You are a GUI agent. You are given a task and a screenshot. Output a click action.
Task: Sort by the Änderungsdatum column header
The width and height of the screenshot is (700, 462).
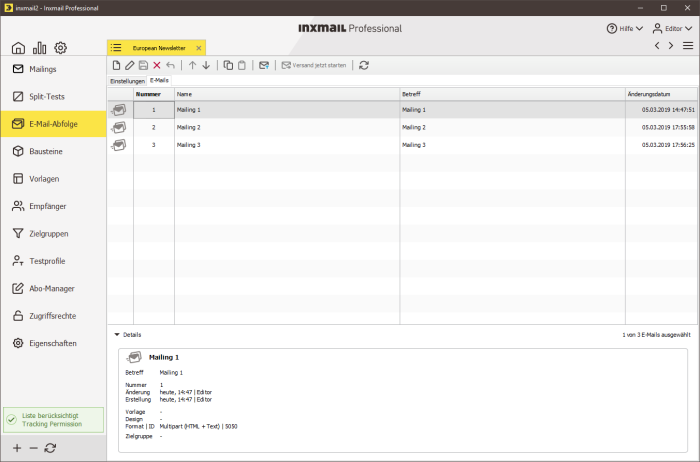[x=661, y=94]
